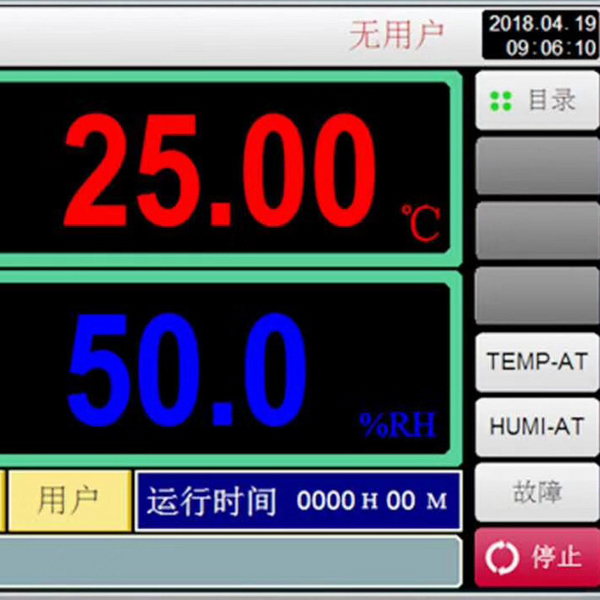600x600 pixels.
Task: Open the 目录 menu
Action: (538, 100)
